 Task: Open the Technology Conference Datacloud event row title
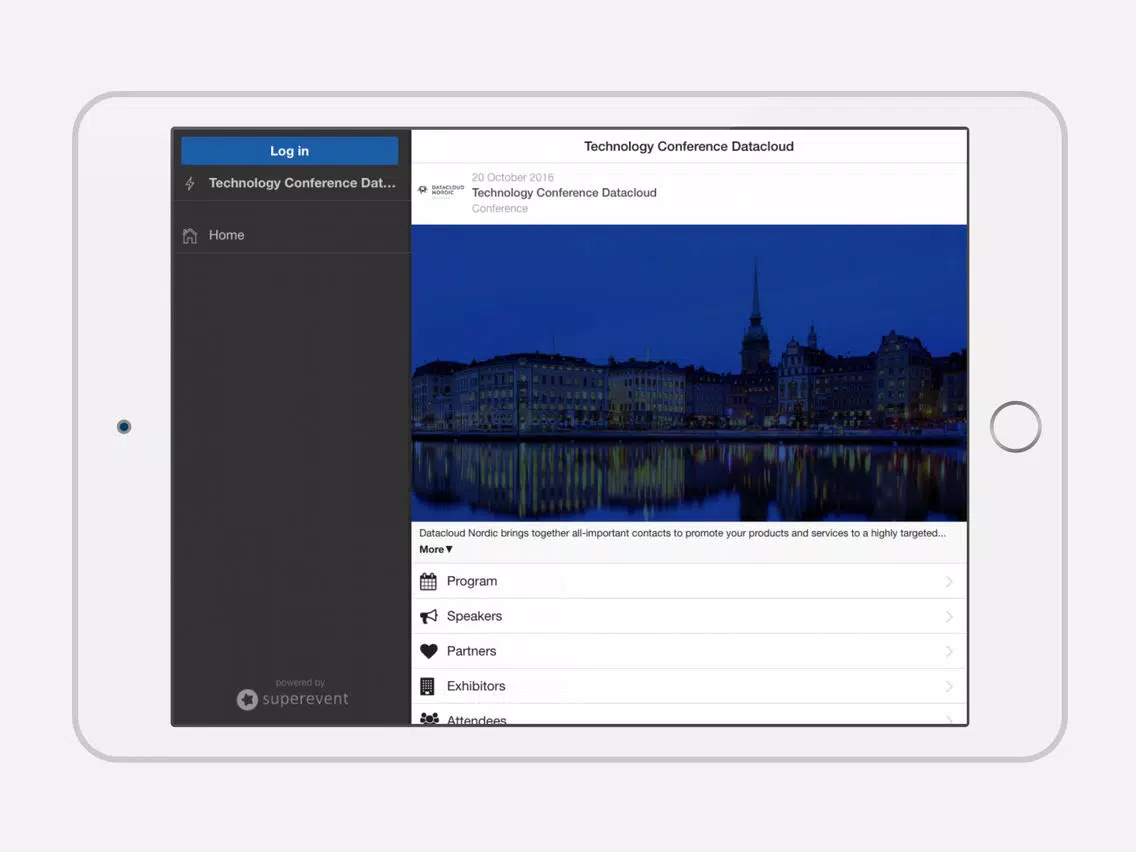click(x=564, y=193)
